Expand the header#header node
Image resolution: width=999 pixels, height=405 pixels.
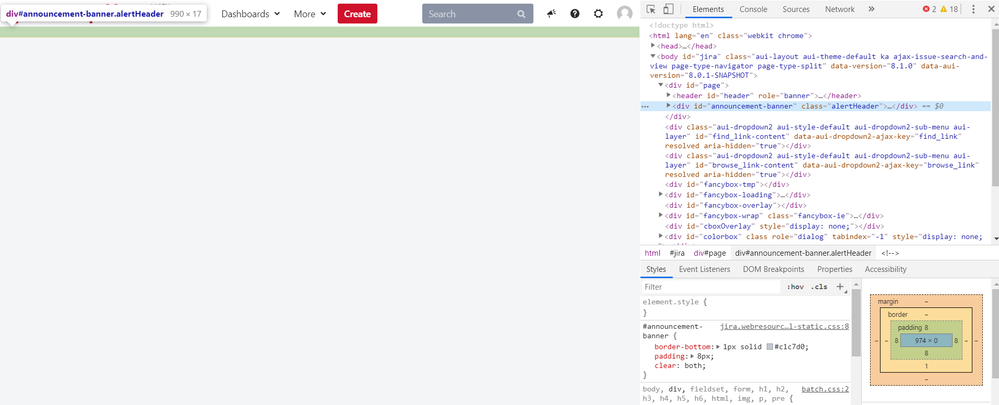[x=668, y=95]
